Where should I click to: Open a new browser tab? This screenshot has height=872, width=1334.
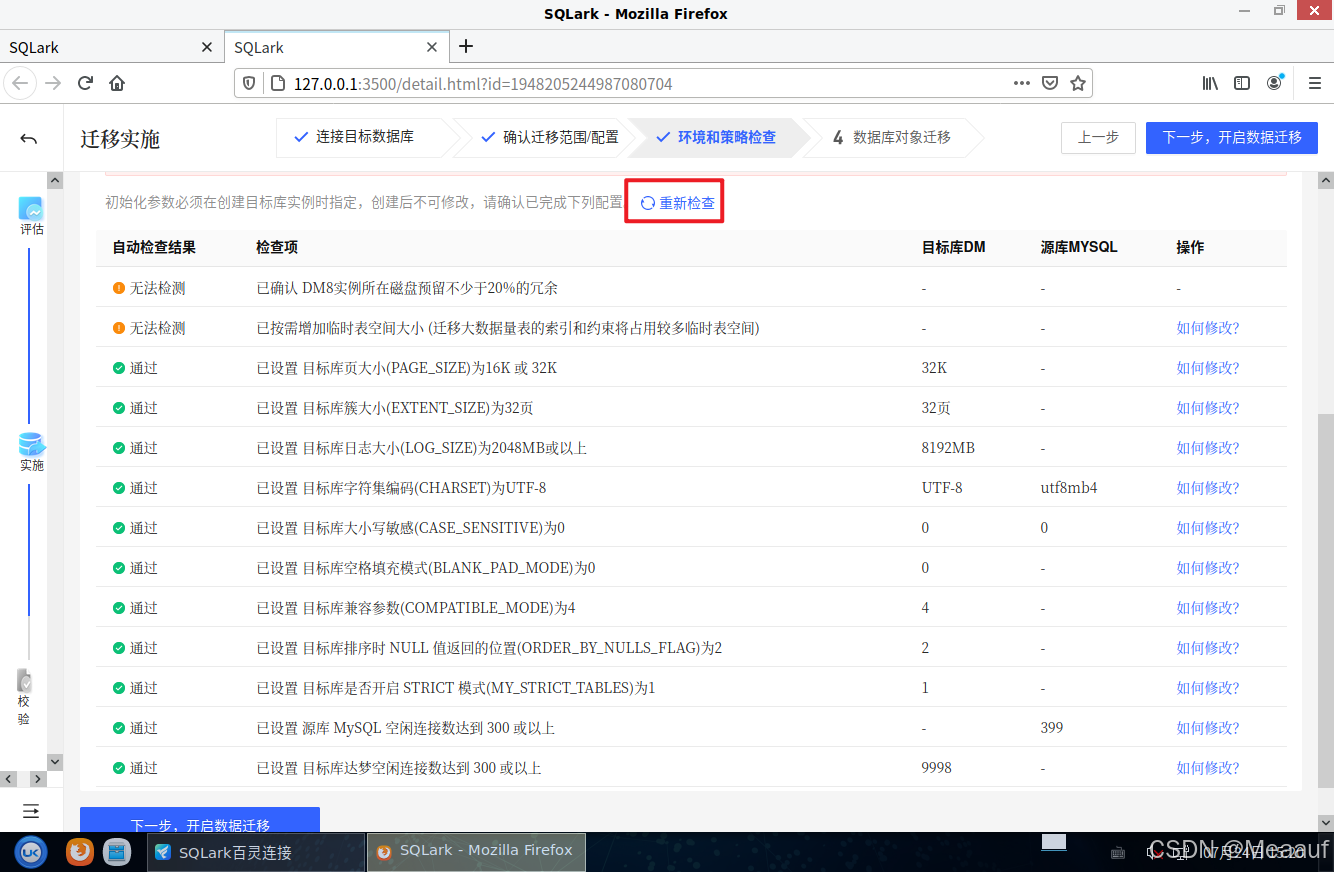click(x=466, y=46)
